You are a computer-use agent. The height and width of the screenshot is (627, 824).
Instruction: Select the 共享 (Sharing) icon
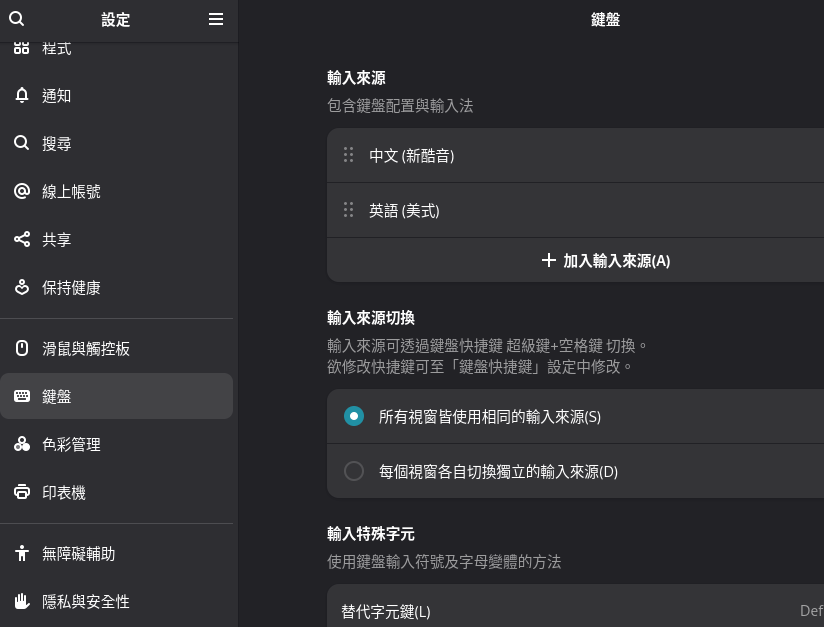click(22, 239)
